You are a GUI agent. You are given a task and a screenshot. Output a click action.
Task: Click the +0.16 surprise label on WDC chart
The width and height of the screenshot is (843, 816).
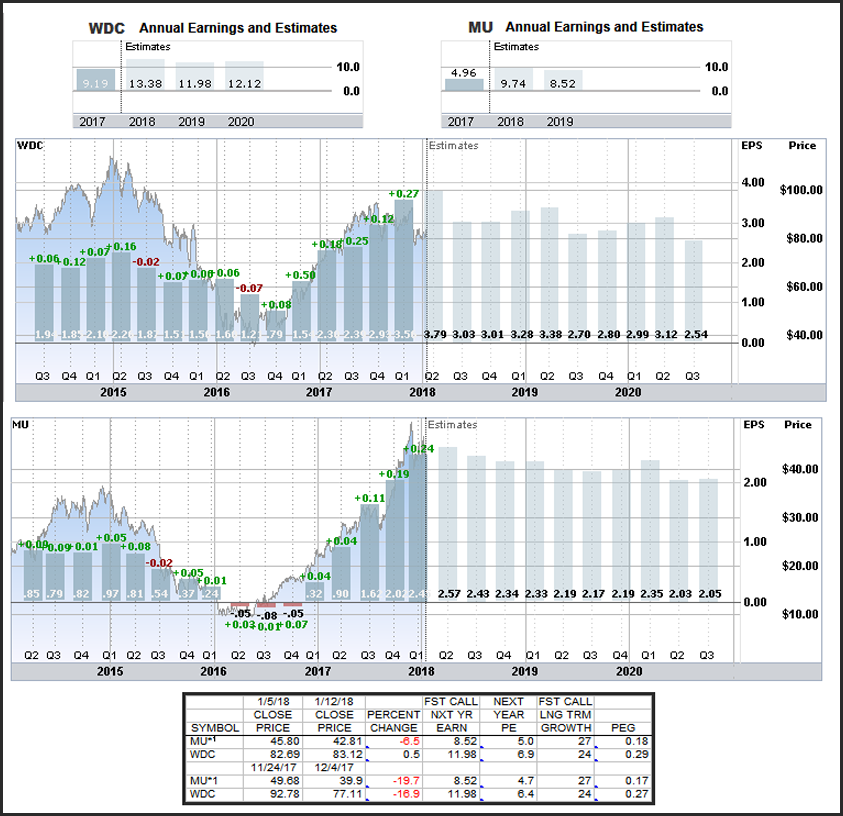pyautogui.click(x=122, y=247)
